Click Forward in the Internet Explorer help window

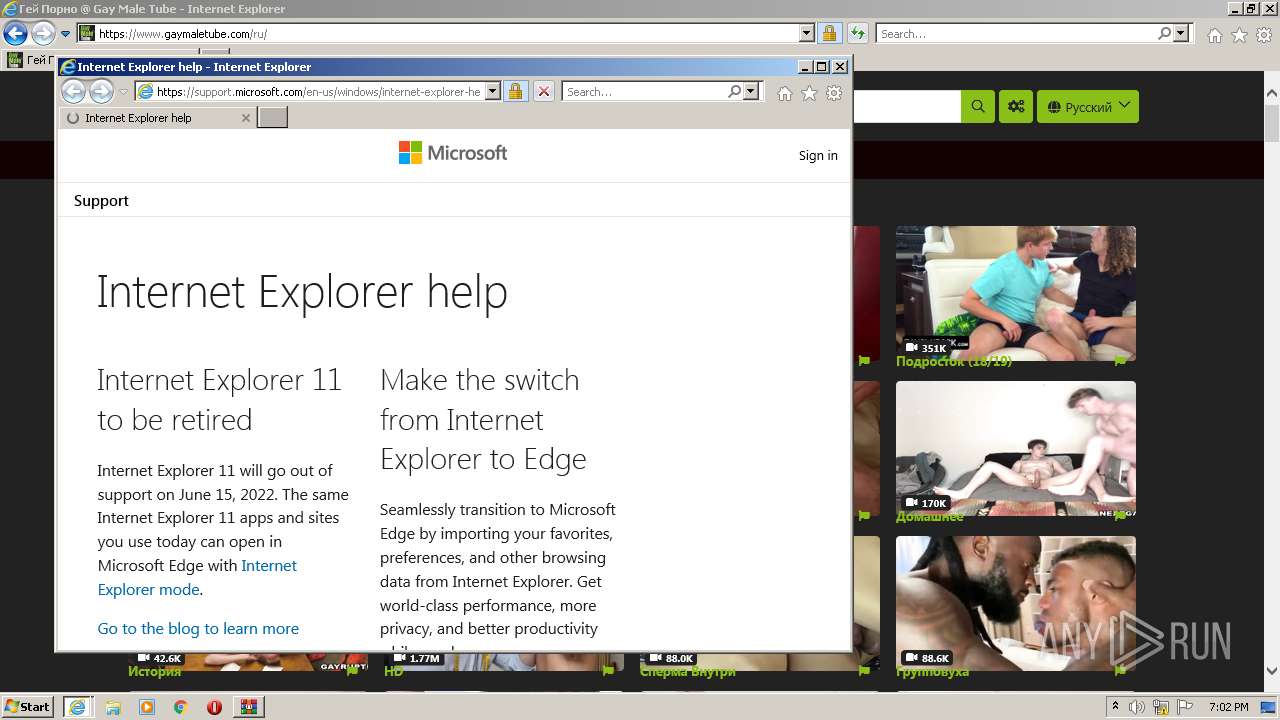pos(101,92)
